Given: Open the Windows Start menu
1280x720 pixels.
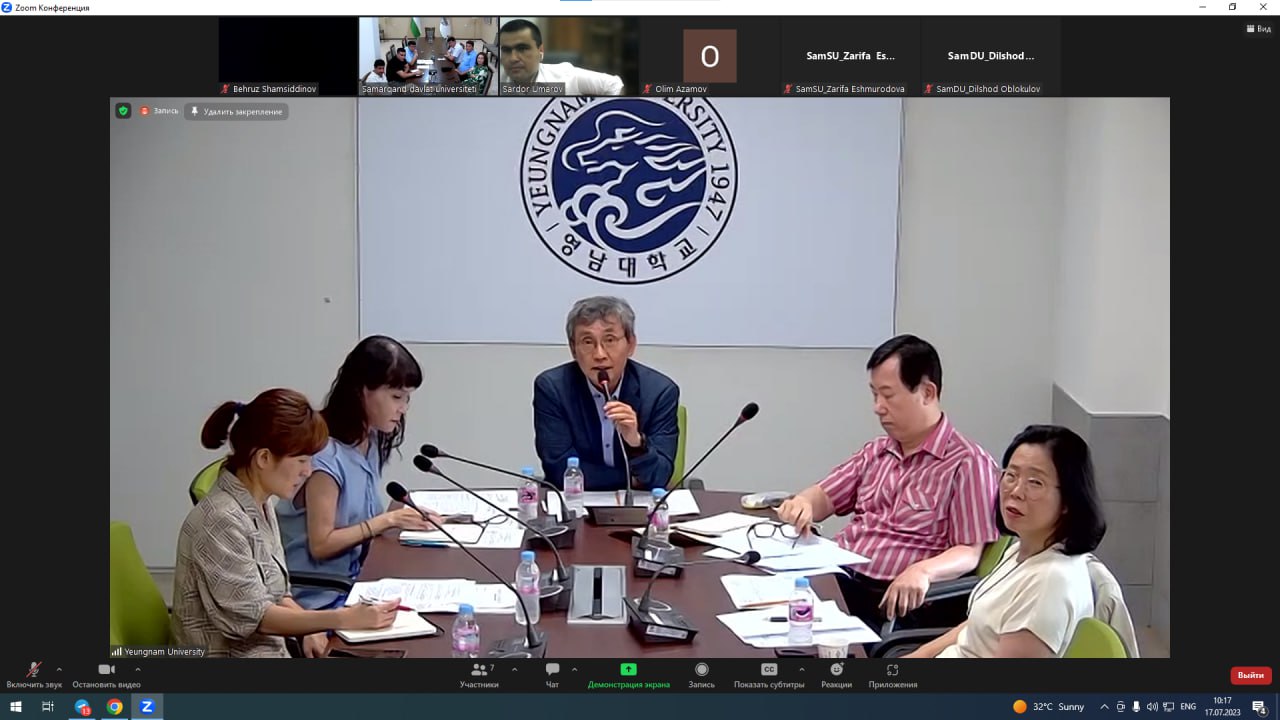Looking at the screenshot, I should pyautogui.click(x=16, y=706).
